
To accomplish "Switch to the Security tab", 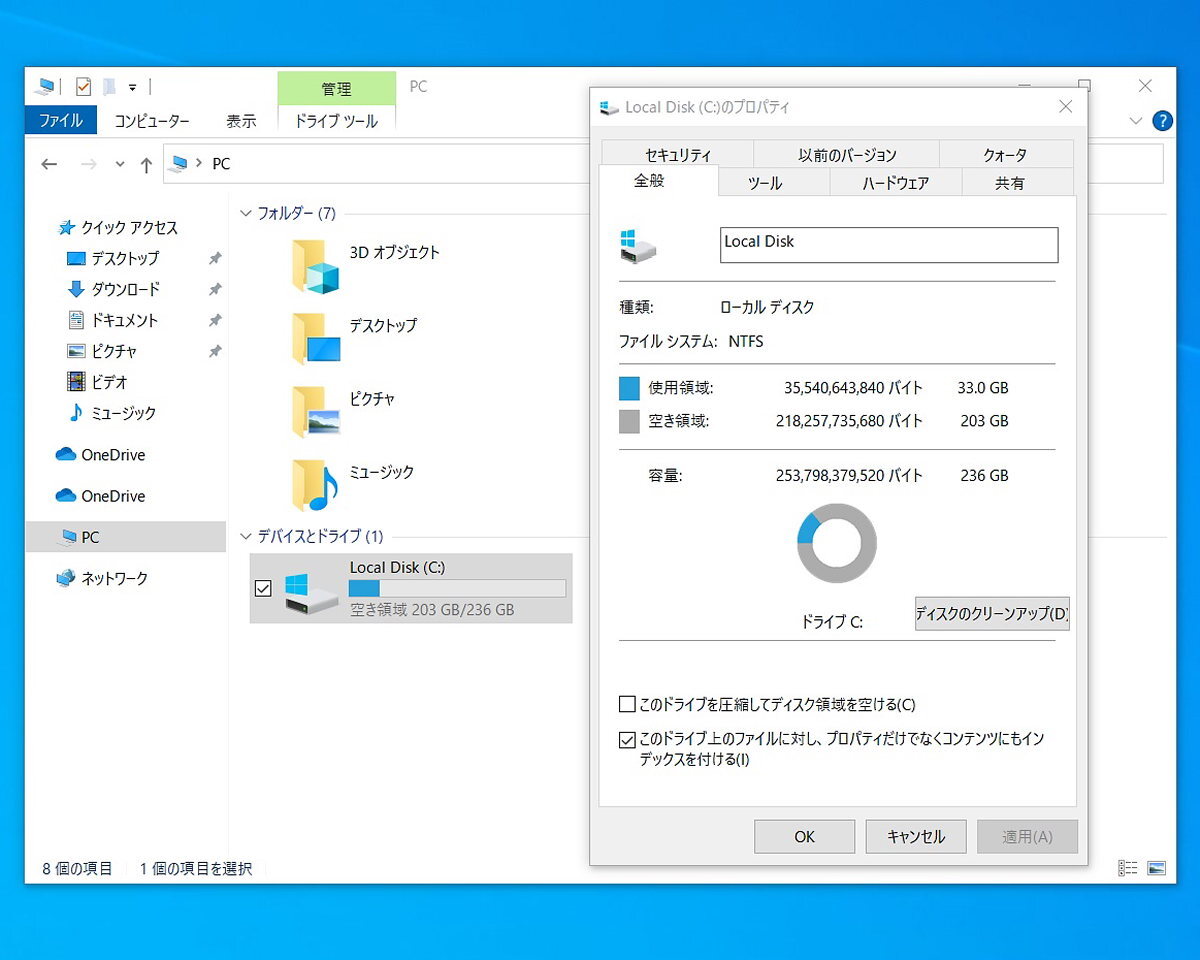I will [x=677, y=154].
